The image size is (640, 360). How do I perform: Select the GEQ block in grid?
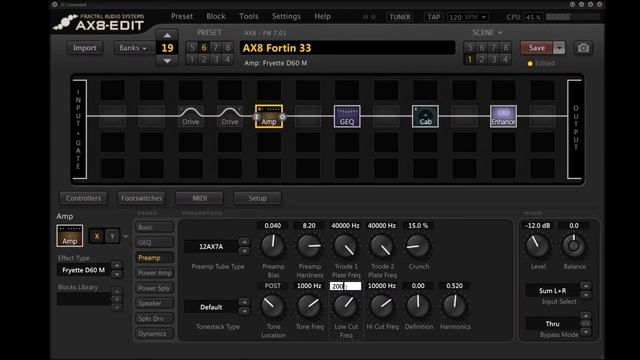[347, 116]
